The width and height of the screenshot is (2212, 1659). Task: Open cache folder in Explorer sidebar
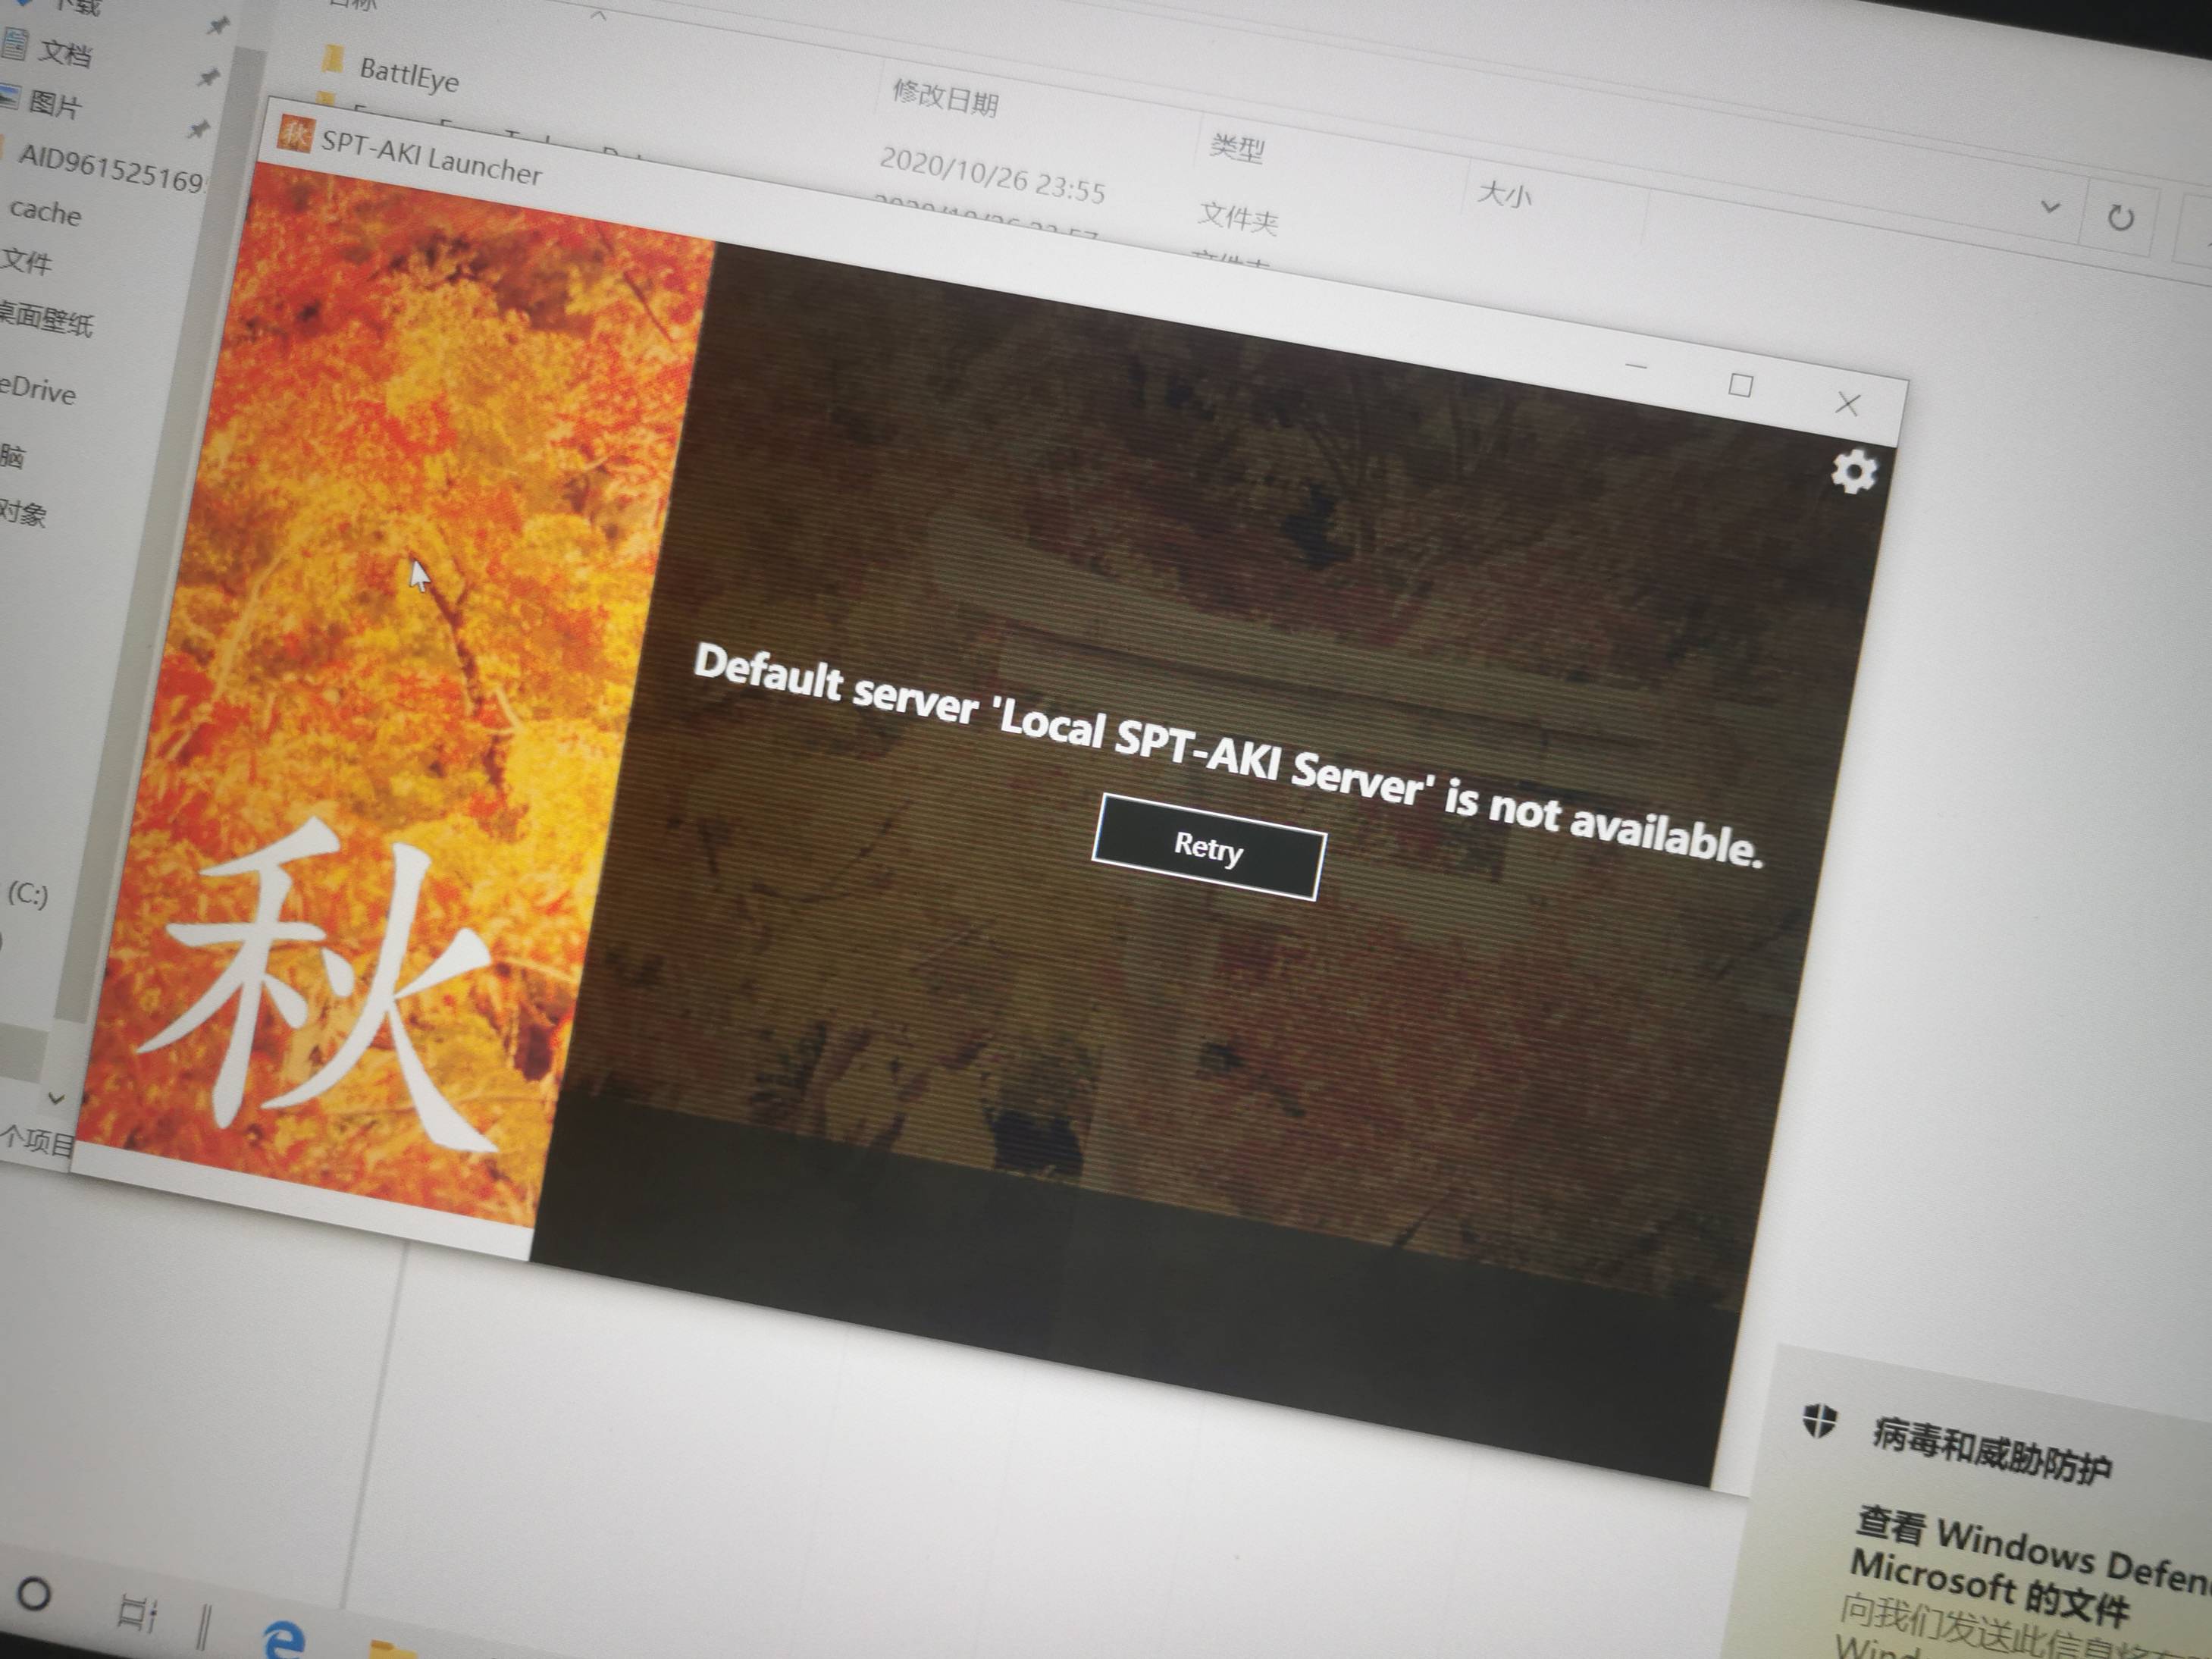(x=44, y=211)
